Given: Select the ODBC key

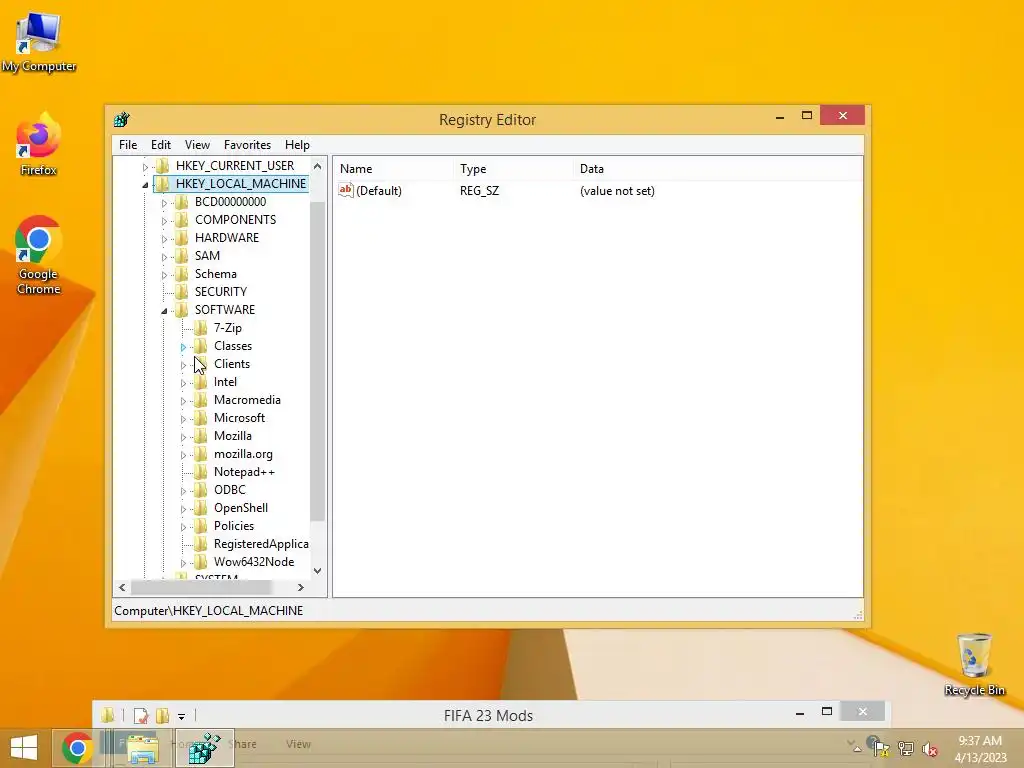Looking at the screenshot, I should (229, 490).
